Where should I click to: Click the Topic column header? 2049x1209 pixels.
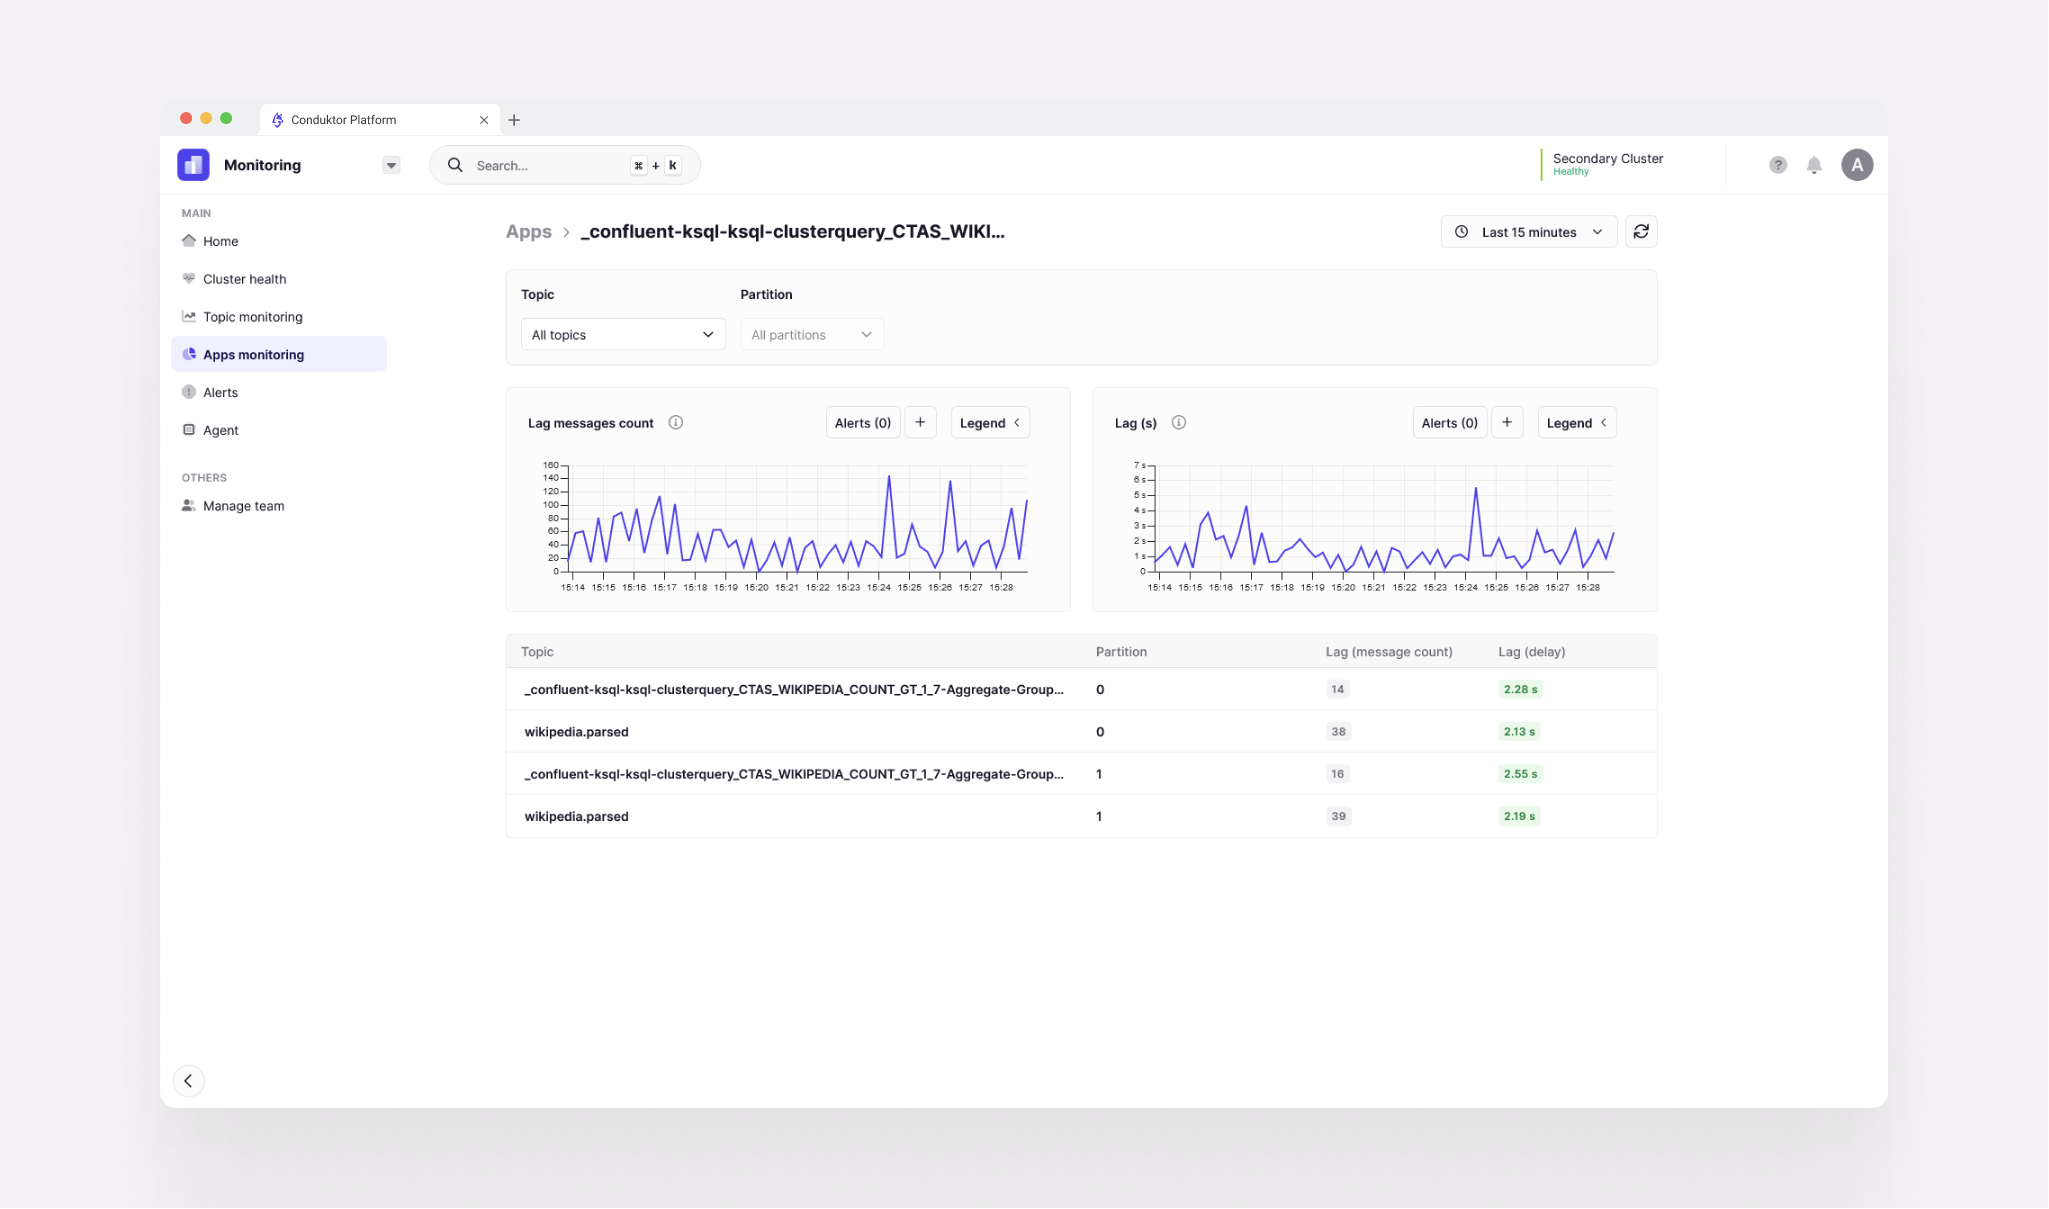coord(537,652)
